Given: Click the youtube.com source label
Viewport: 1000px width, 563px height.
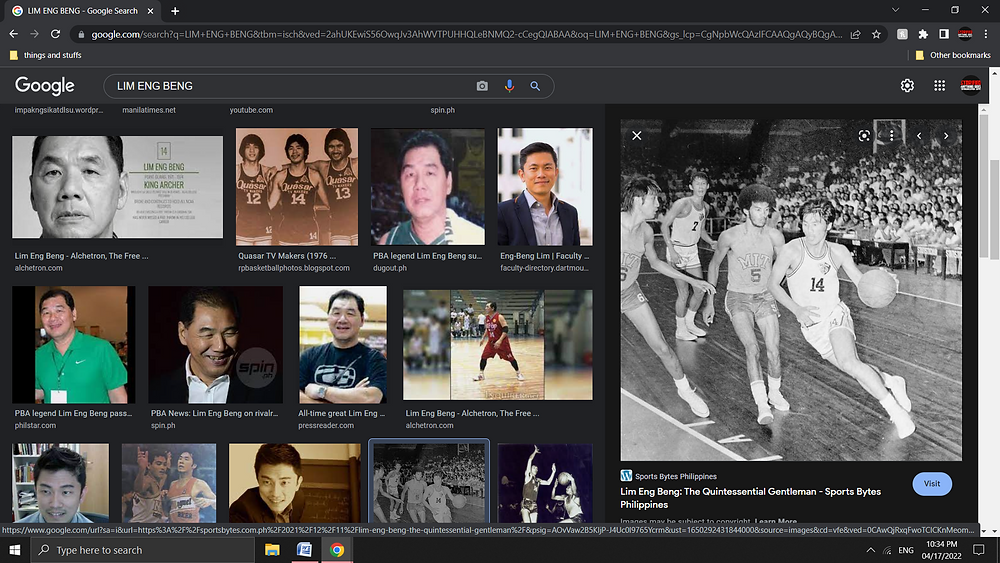Looking at the screenshot, I should (251, 110).
